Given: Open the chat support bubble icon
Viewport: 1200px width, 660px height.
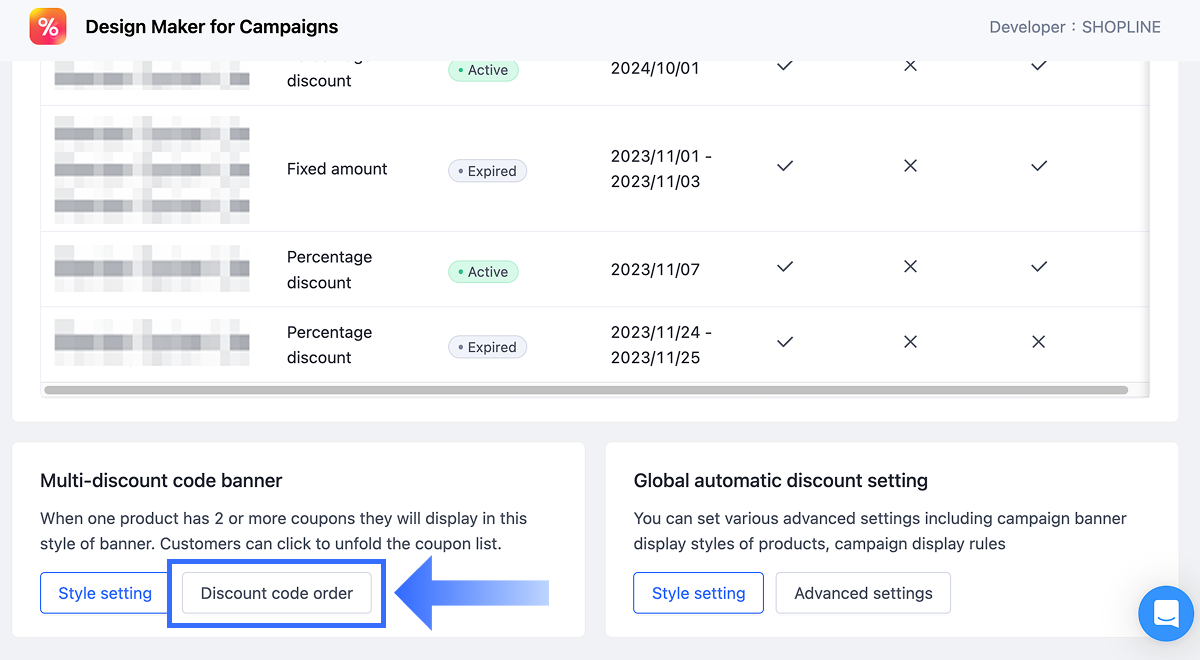Looking at the screenshot, I should (x=1166, y=613).
